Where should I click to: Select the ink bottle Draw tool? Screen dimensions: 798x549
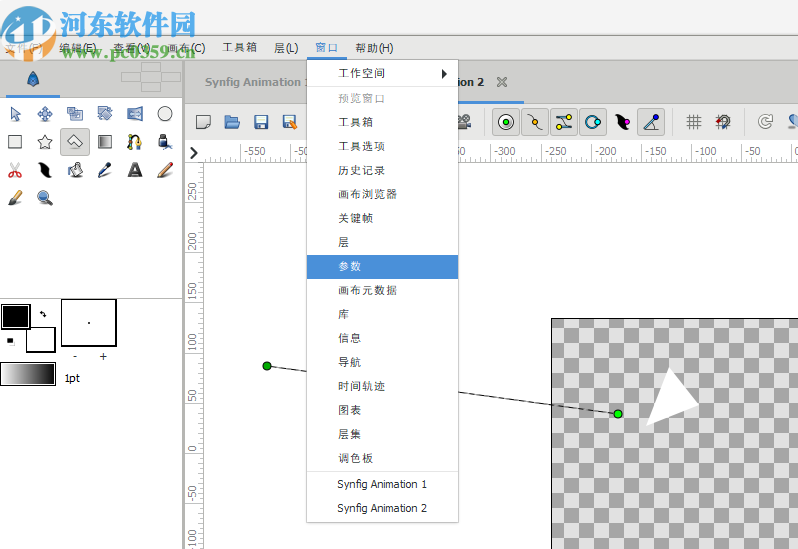[165, 142]
